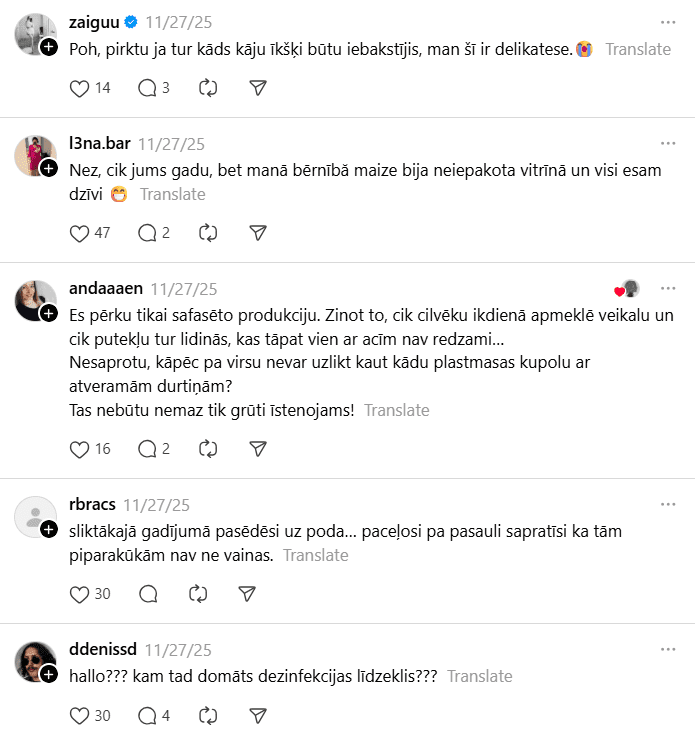This screenshot has height=736, width=695.
Task: Translate andaaaen's comment
Action: [x=396, y=410]
